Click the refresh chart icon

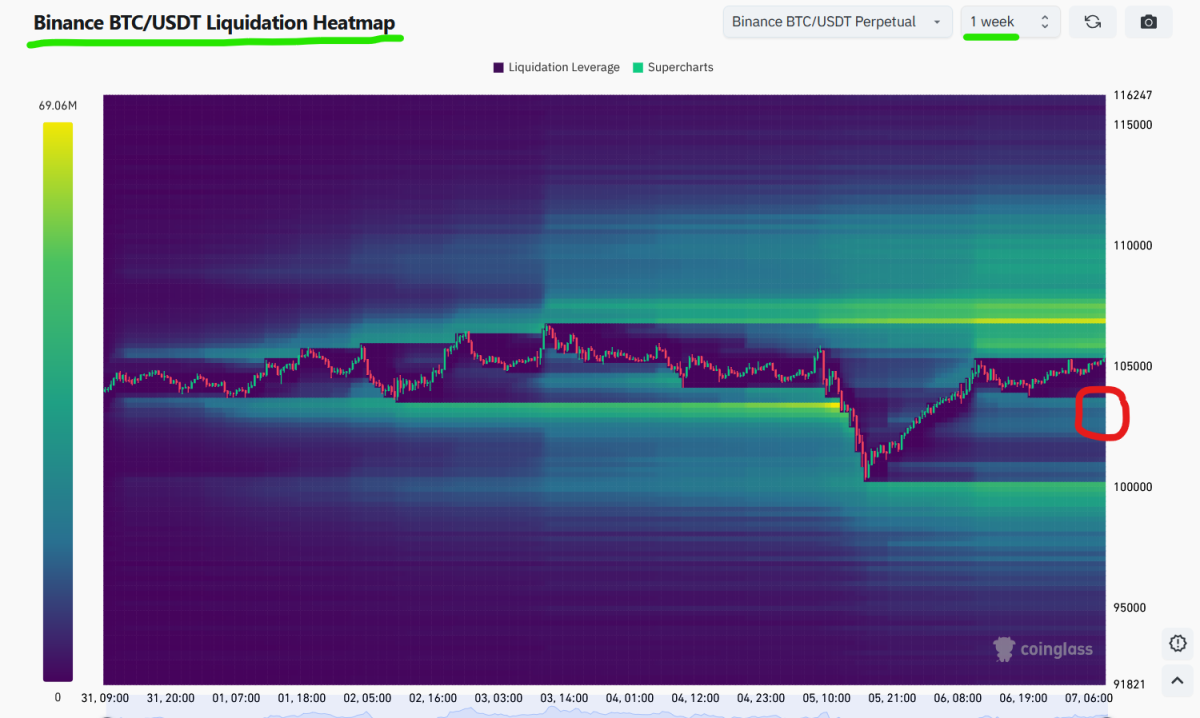1093,22
